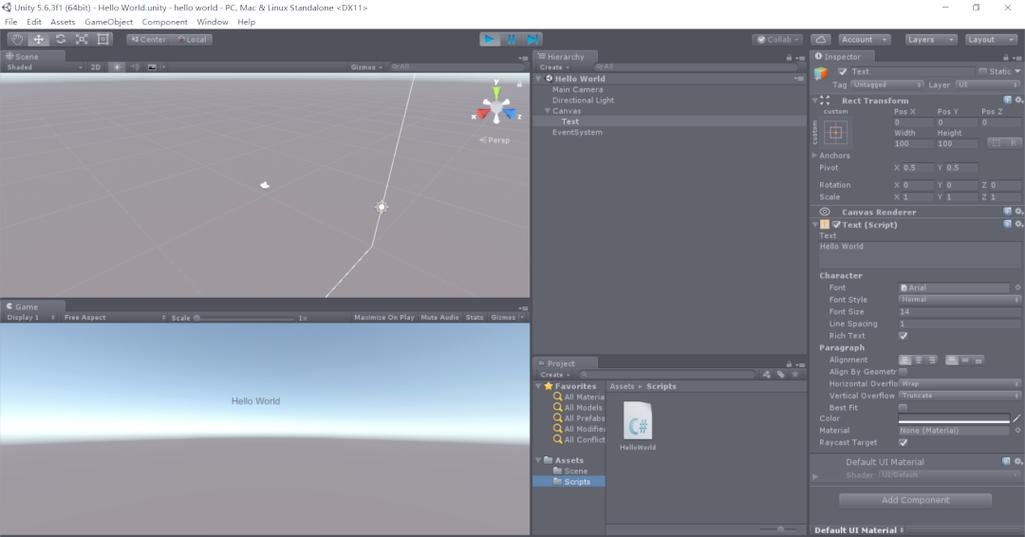Click the scene orientation gizmo
The image size is (1025, 537).
tap(496, 107)
